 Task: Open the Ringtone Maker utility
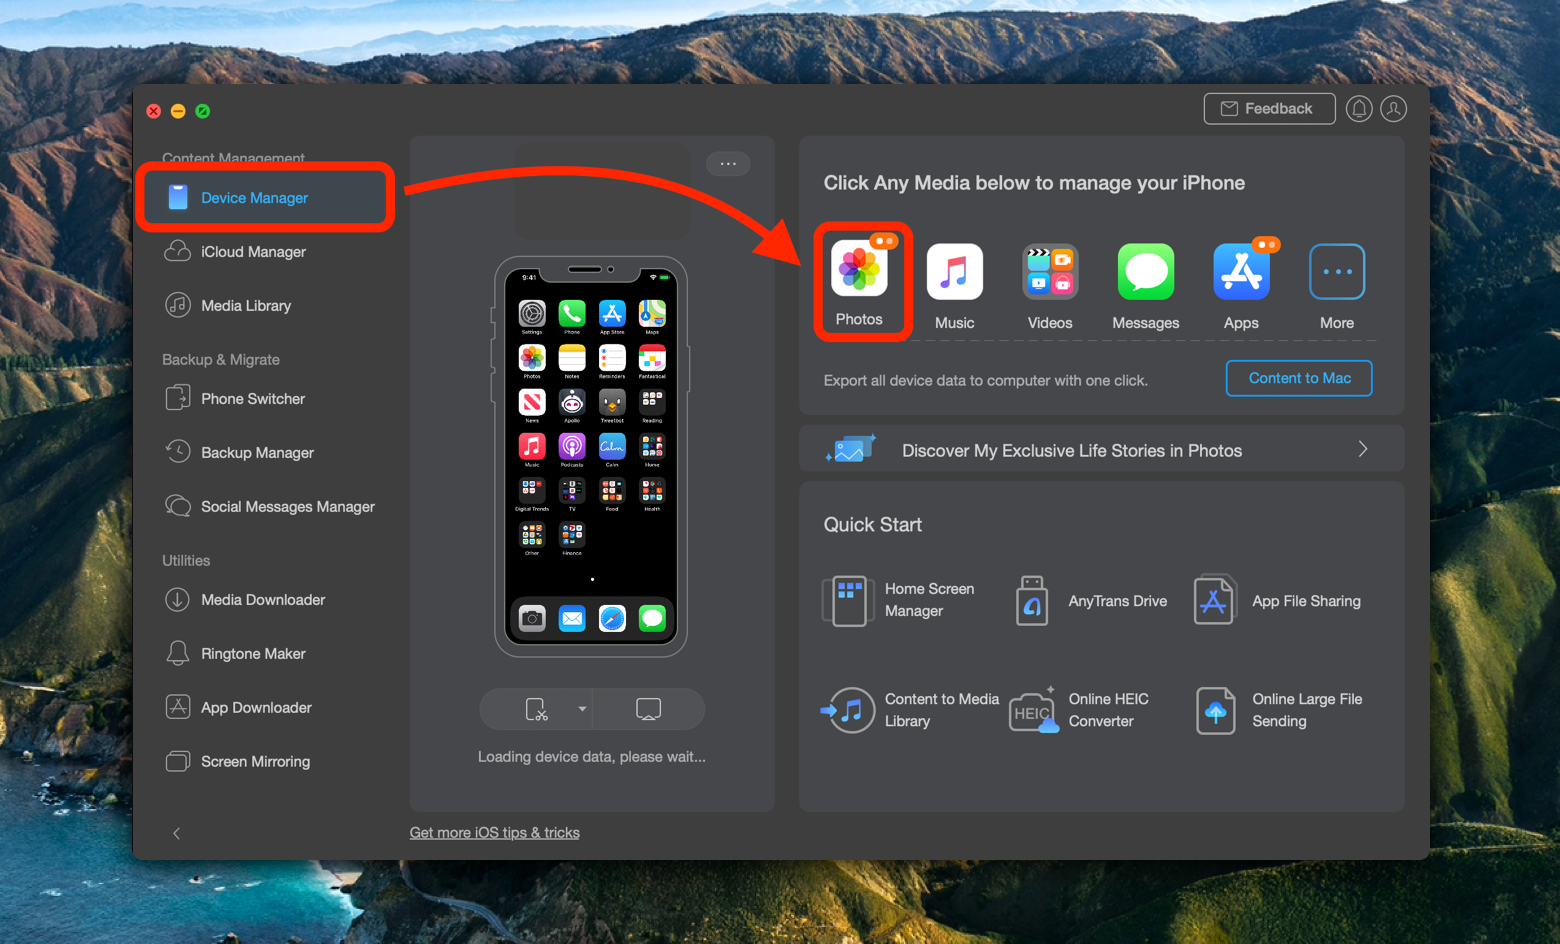point(252,653)
